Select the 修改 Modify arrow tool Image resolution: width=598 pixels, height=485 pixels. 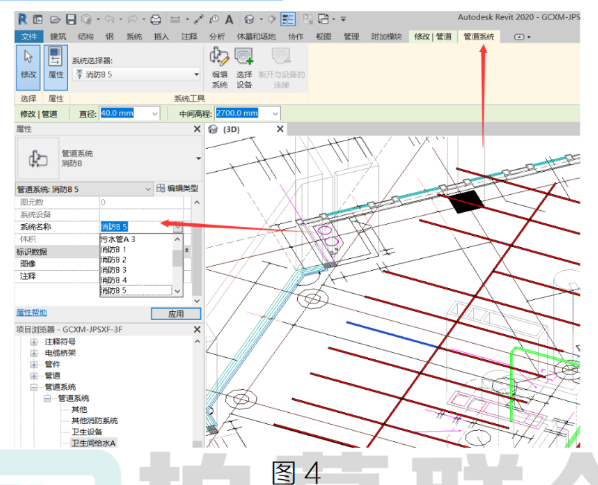point(28,67)
